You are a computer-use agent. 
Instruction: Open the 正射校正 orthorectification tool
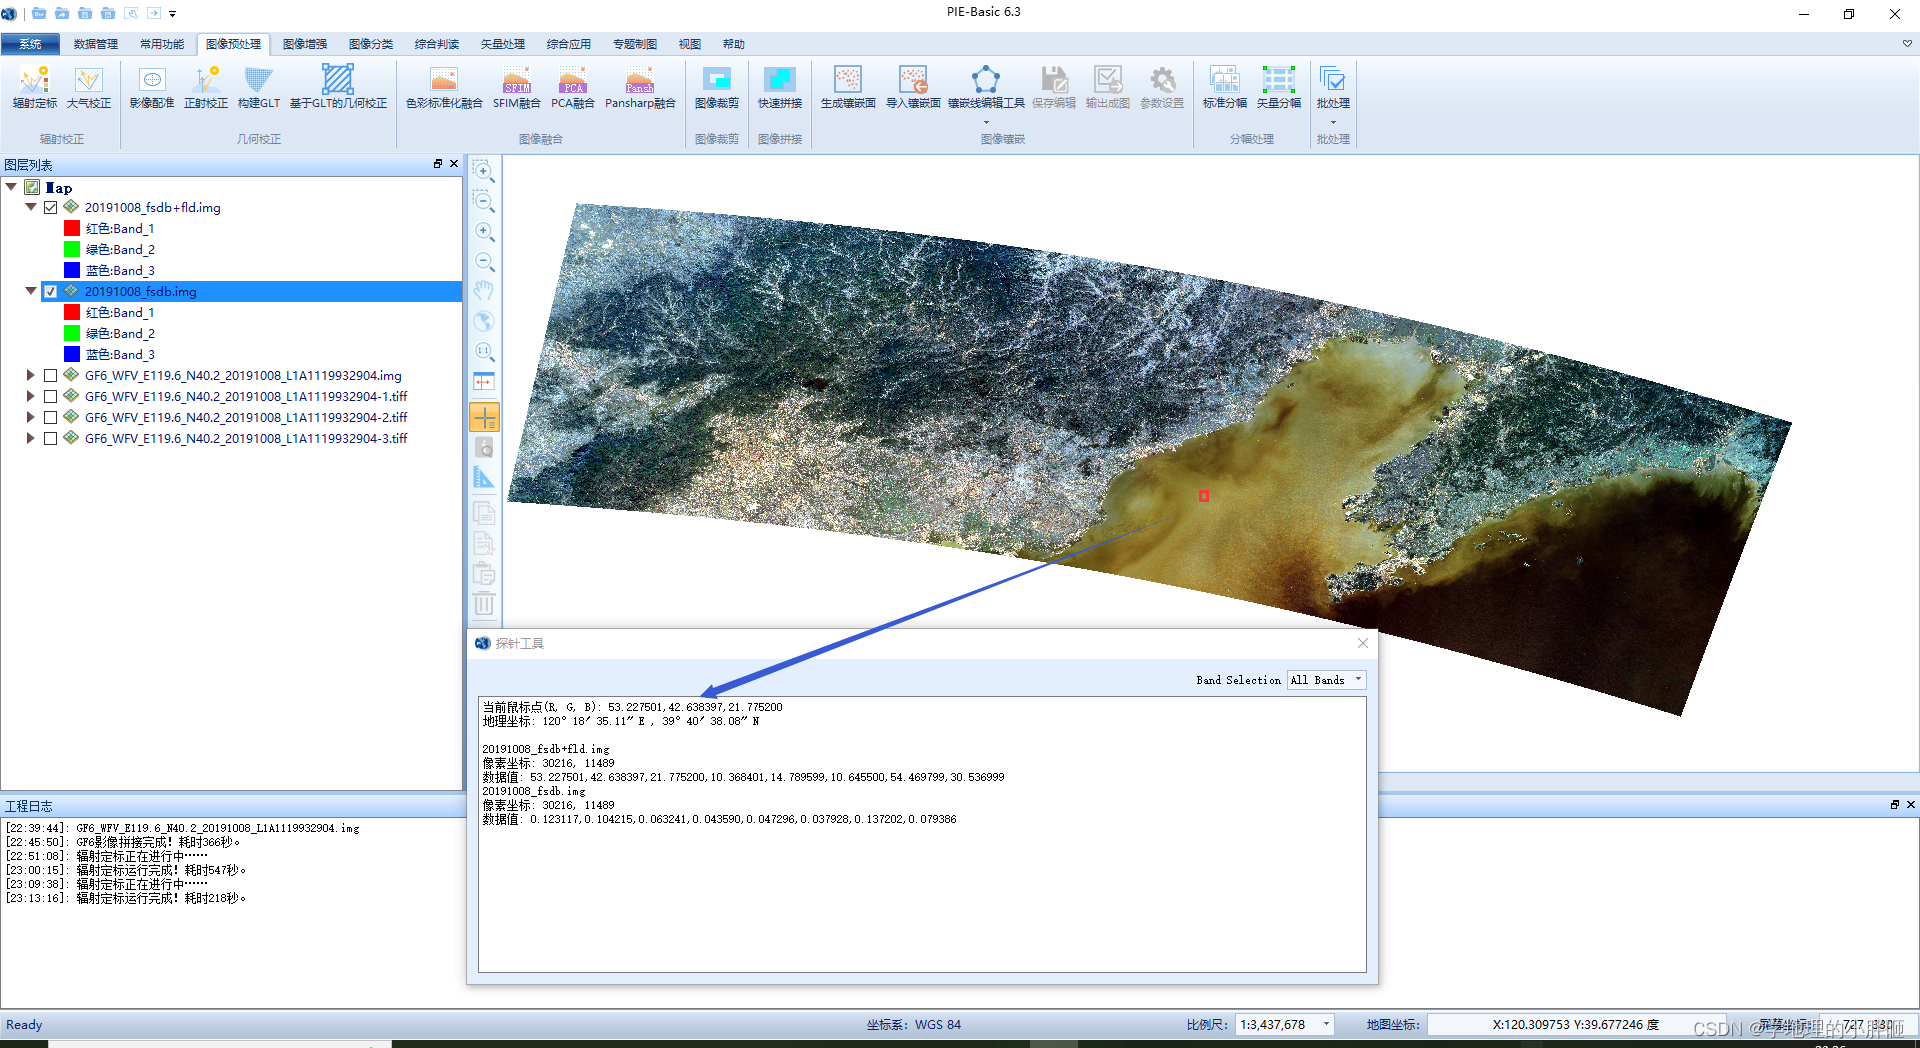pos(206,87)
